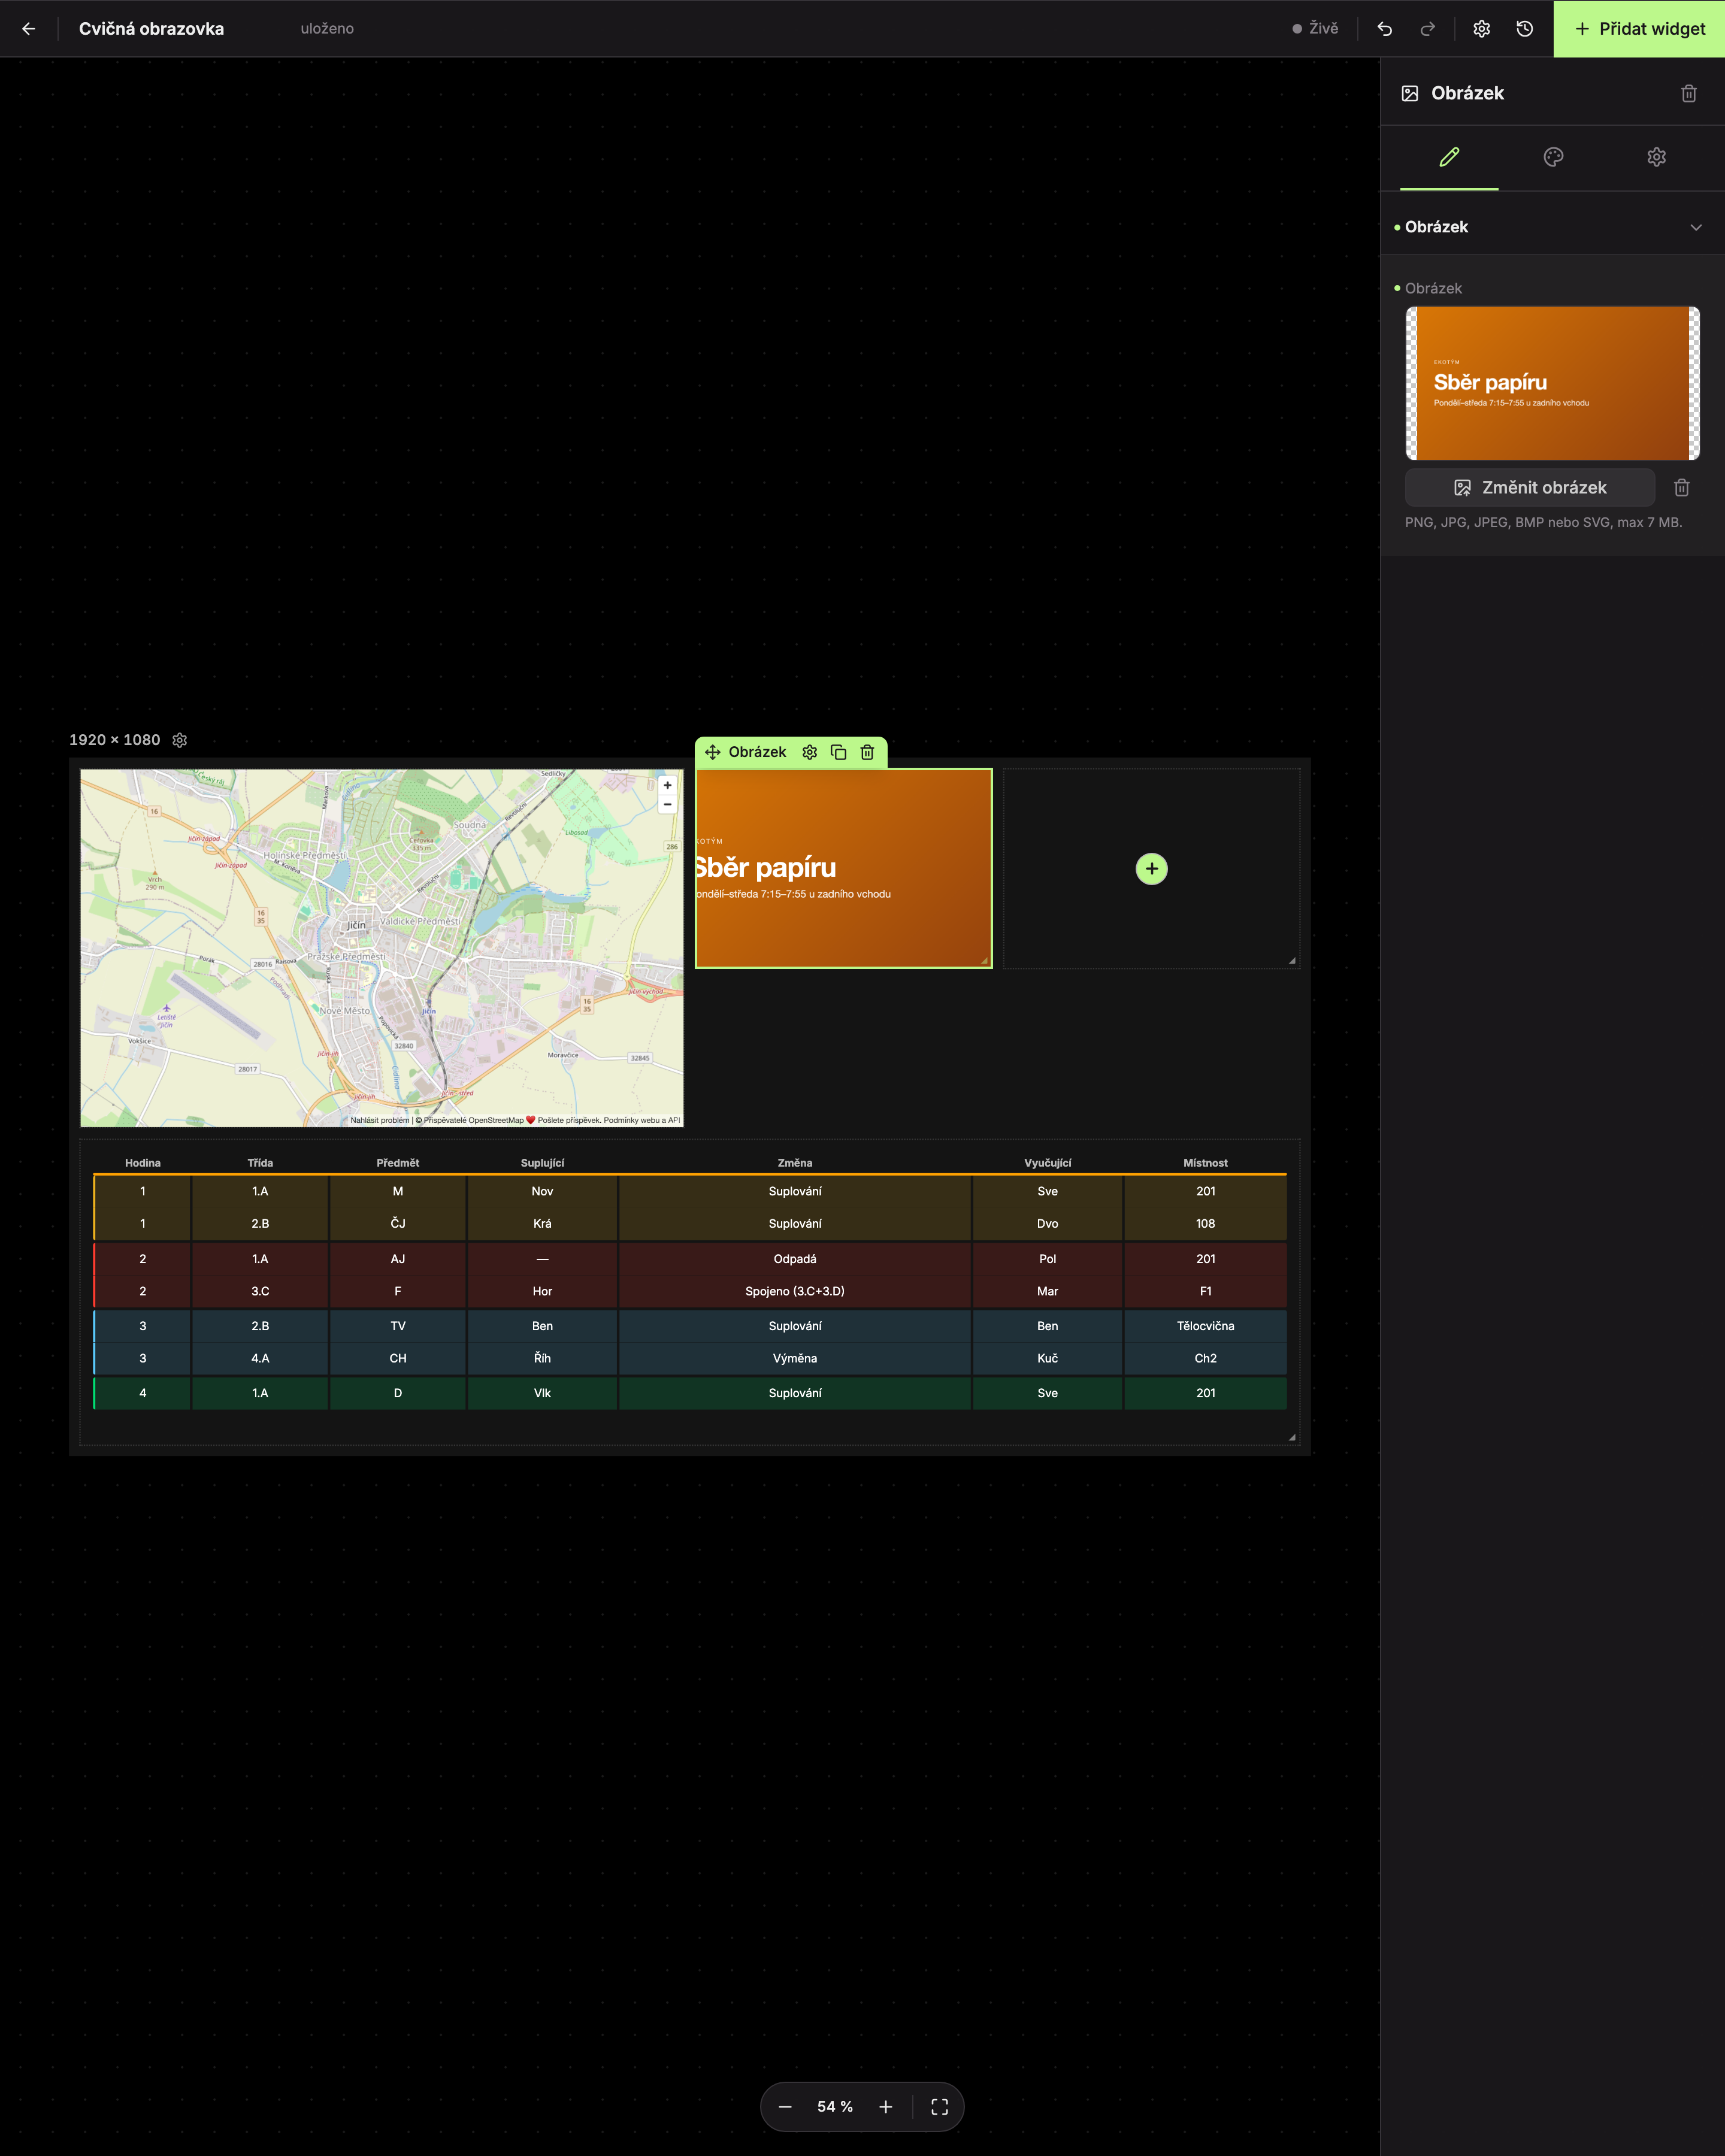Open gear settings on widget toolbar
This screenshot has height=2156, width=1725.
coord(809,752)
